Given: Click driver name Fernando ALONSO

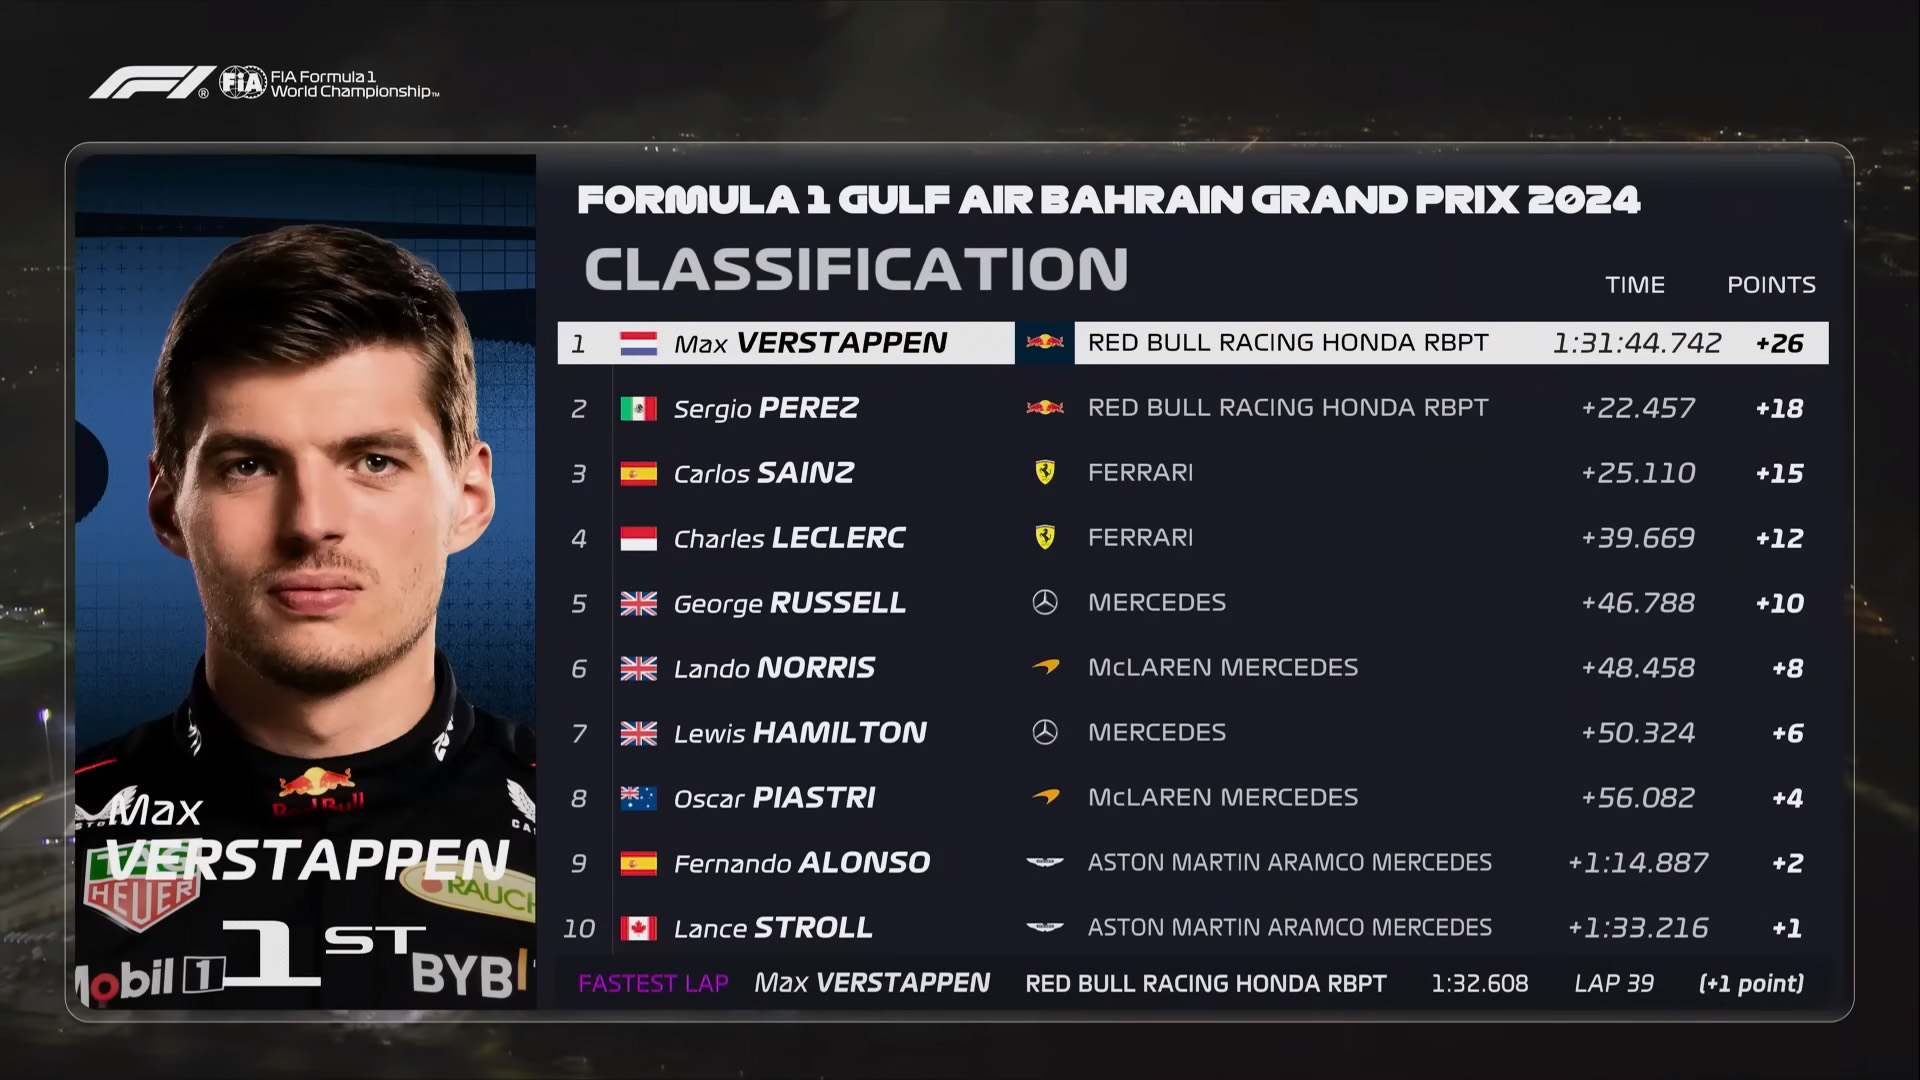Looking at the screenshot, I should [801, 863].
